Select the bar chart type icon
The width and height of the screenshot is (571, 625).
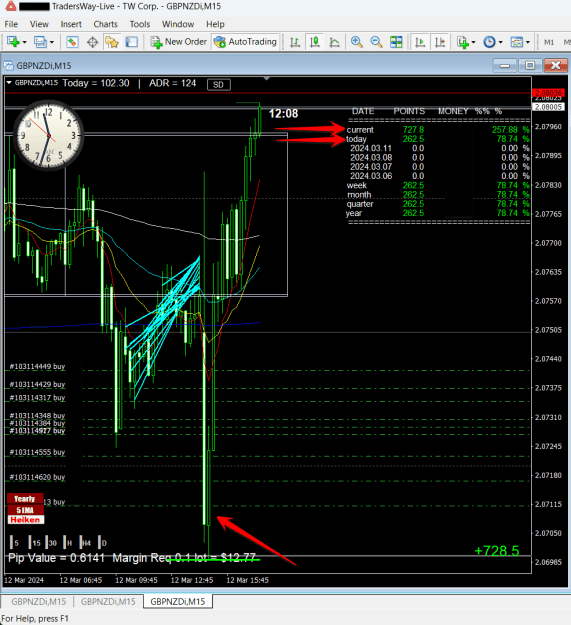point(295,42)
